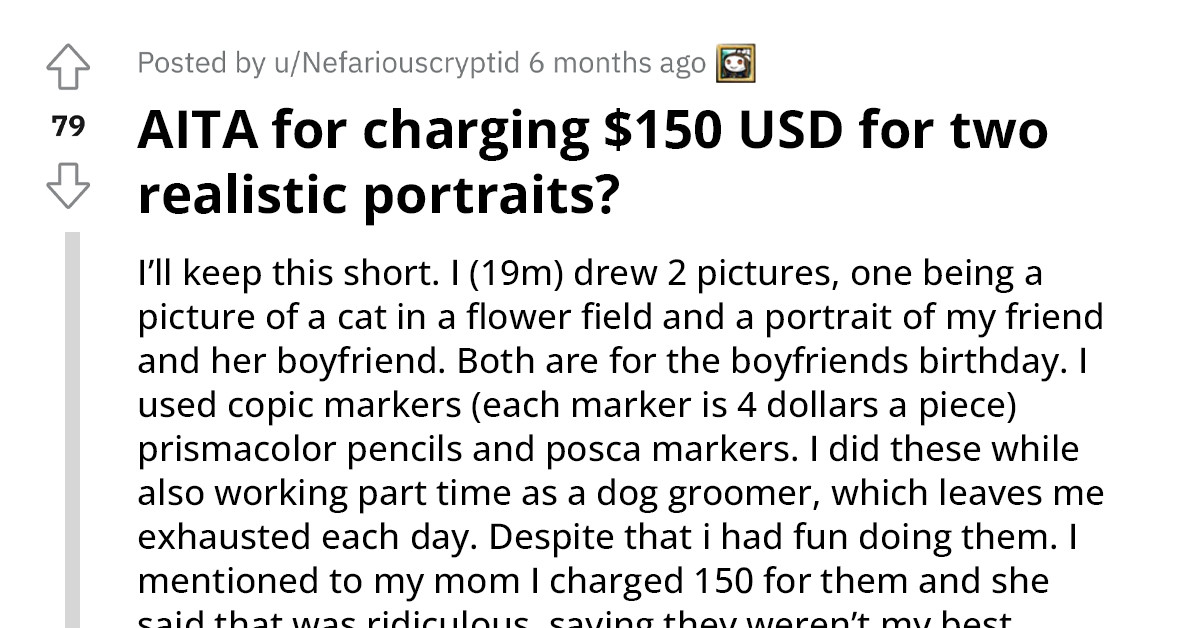The width and height of the screenshot is (1200, 628).
Task: Select the downward arrow below the score
Action: [69, 185]
